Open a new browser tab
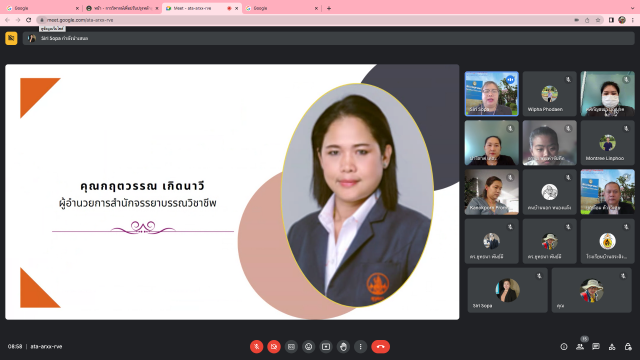The image size is (640, 360). (x=329, y=8)
